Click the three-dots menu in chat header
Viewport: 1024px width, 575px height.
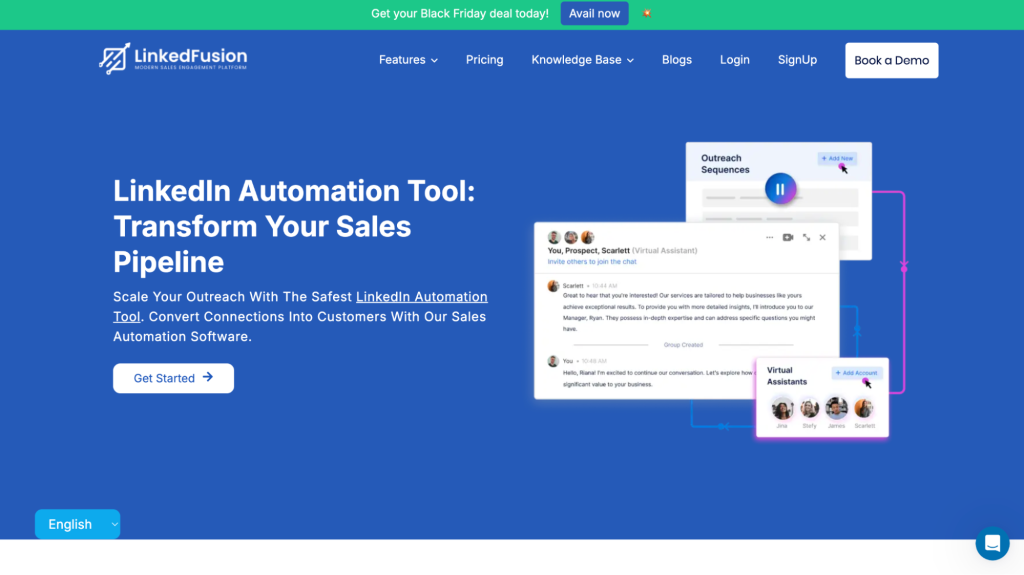pos(769,237)
